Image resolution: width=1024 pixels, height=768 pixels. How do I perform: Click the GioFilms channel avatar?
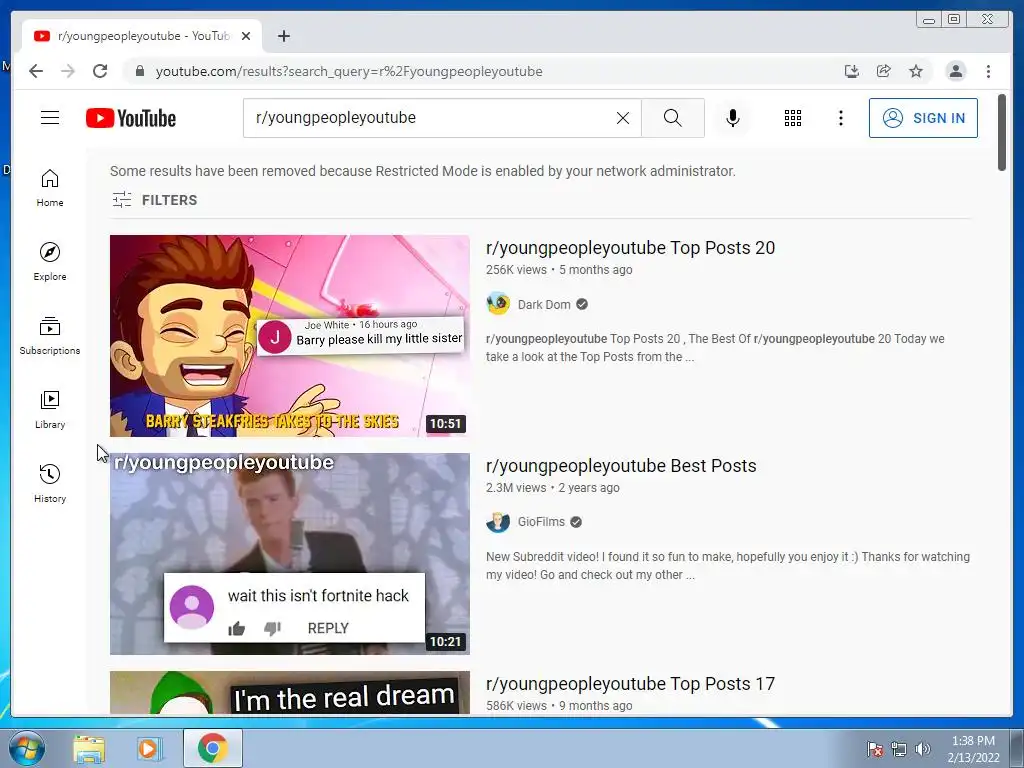click(498, 522)
